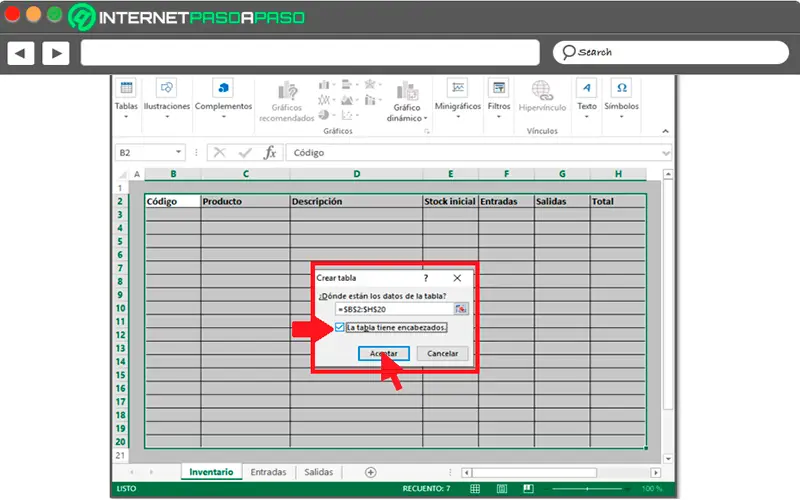The width and height of the screenshot is (800, 500).
Task: Click the 100 % zoom level
Action: 652,489
